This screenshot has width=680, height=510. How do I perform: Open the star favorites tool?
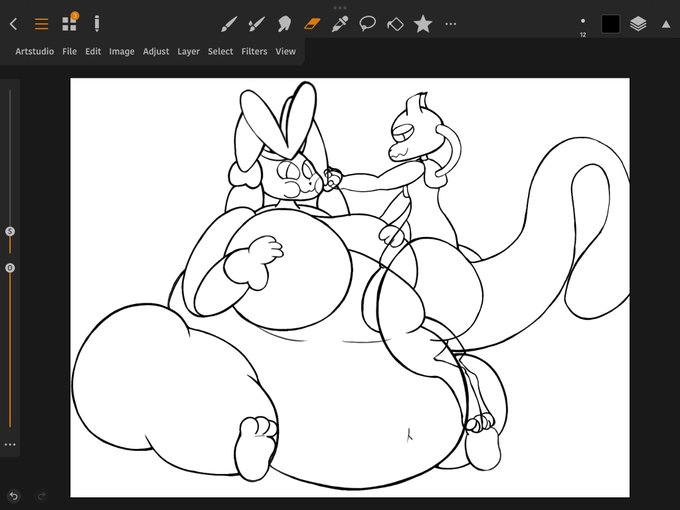pyautogui.click(x=423, y=23)
